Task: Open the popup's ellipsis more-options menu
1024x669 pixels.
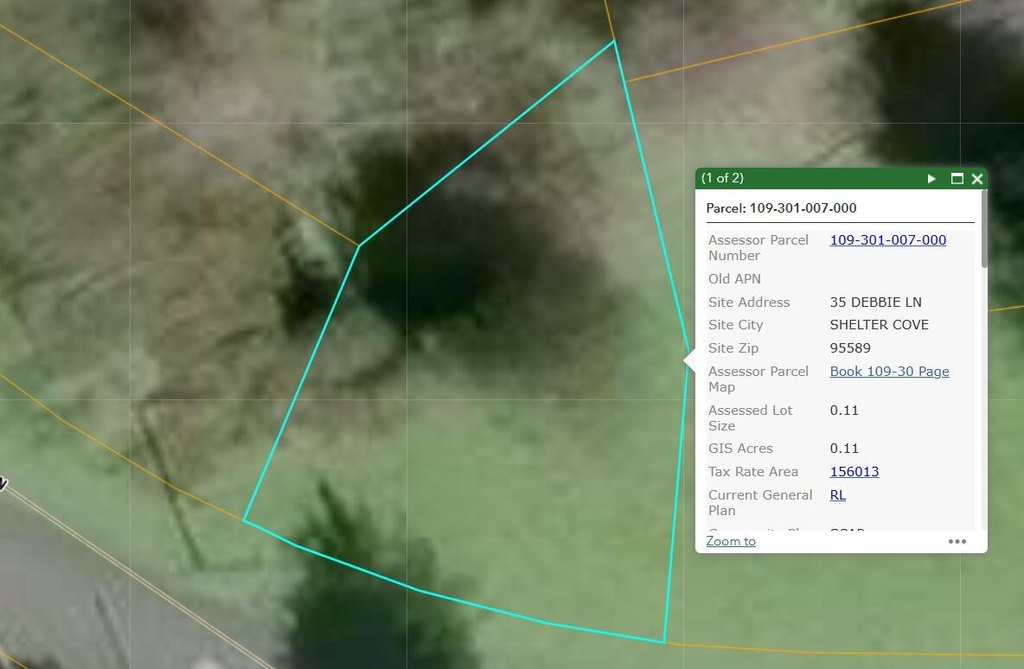Action: pos(957,541)
